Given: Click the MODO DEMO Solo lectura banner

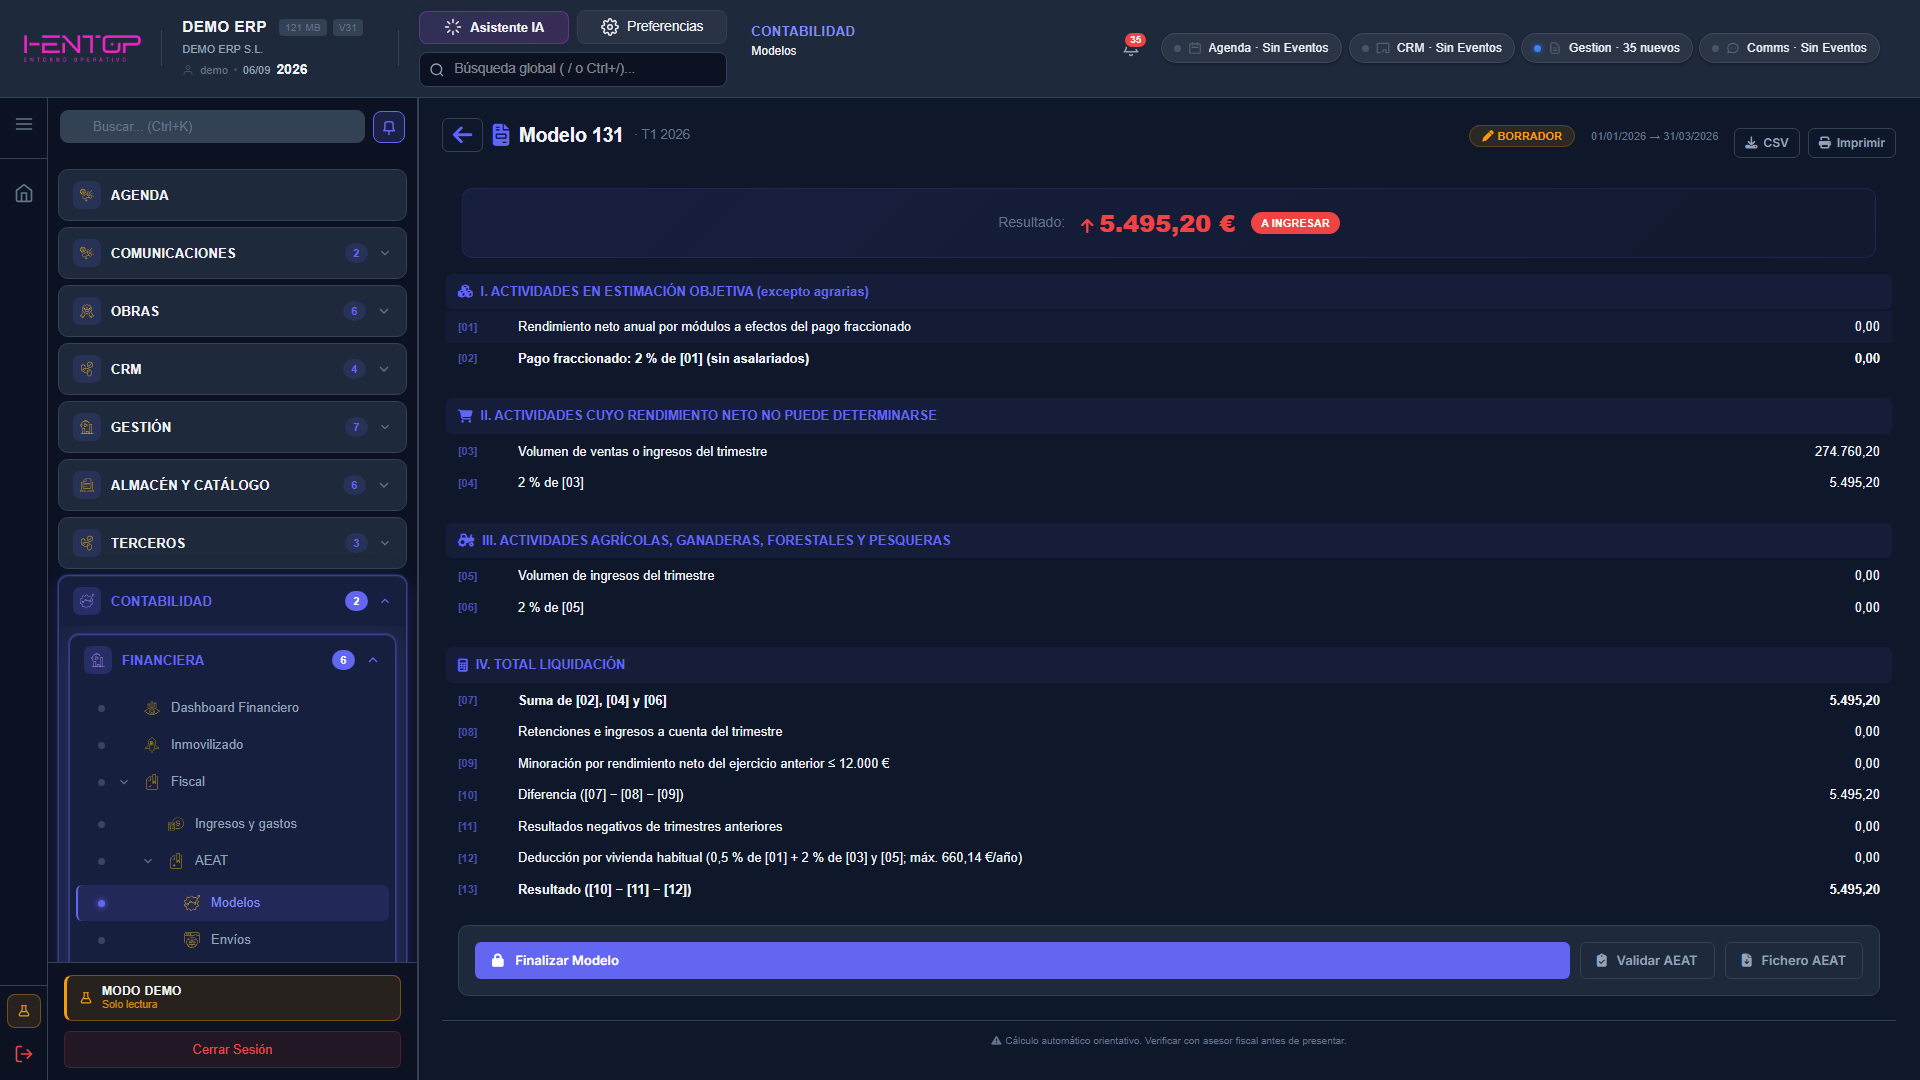Looking at the screenshot, I should (x=232, y=998).
